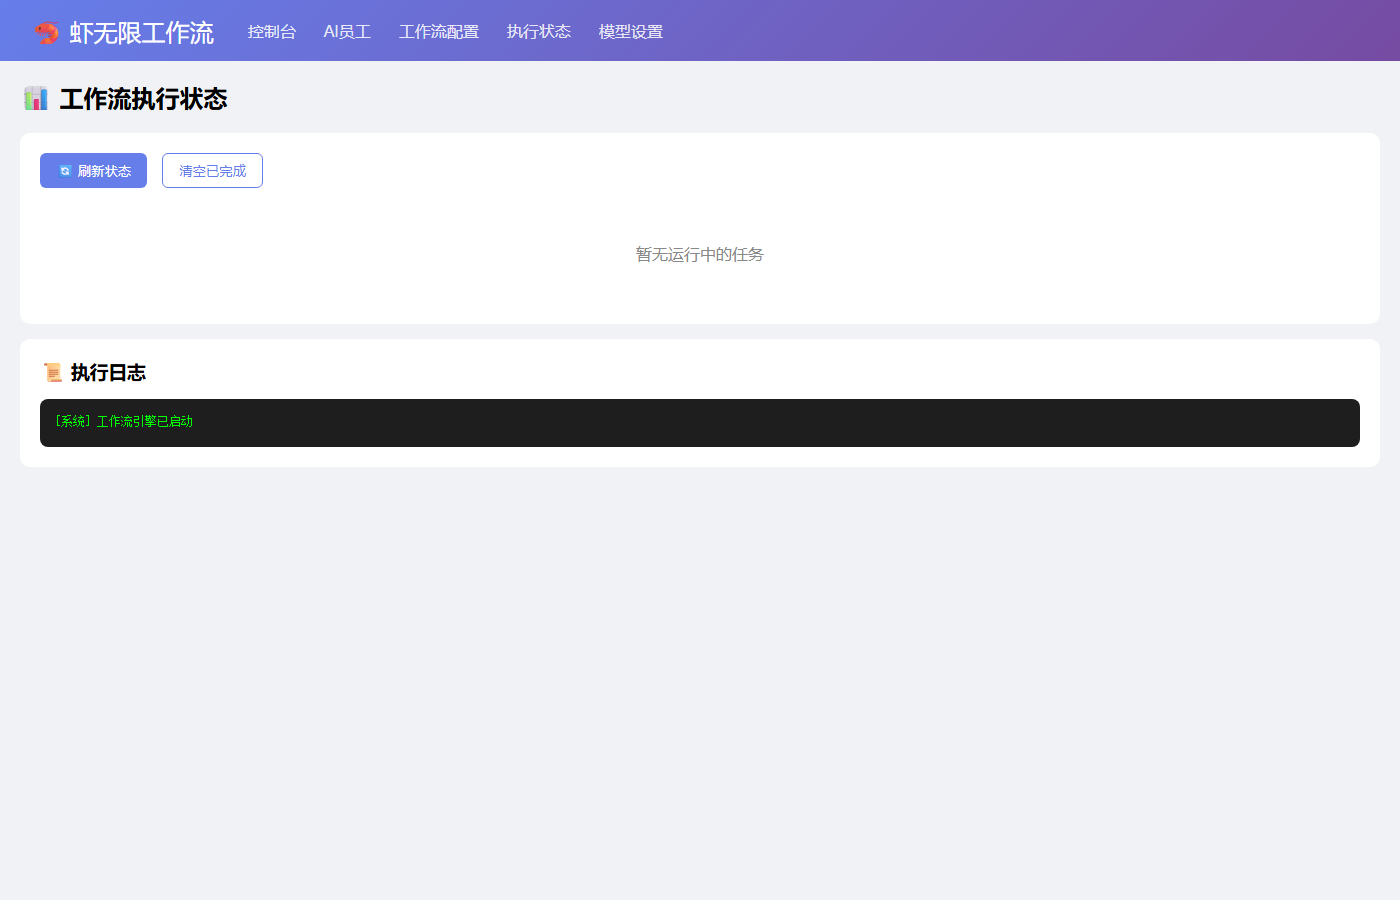
Task: Click the shrimp logo icon
Action: point(46,33)
